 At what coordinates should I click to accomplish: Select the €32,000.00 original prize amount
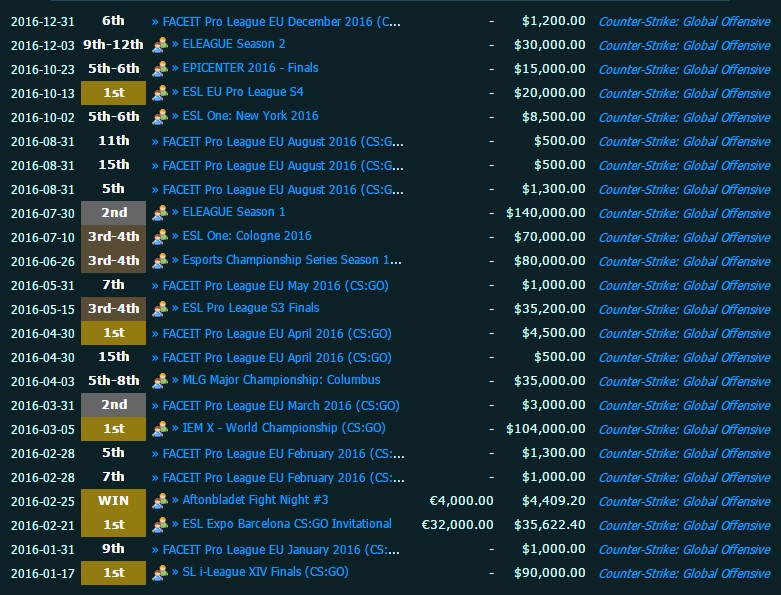(457, 525)
